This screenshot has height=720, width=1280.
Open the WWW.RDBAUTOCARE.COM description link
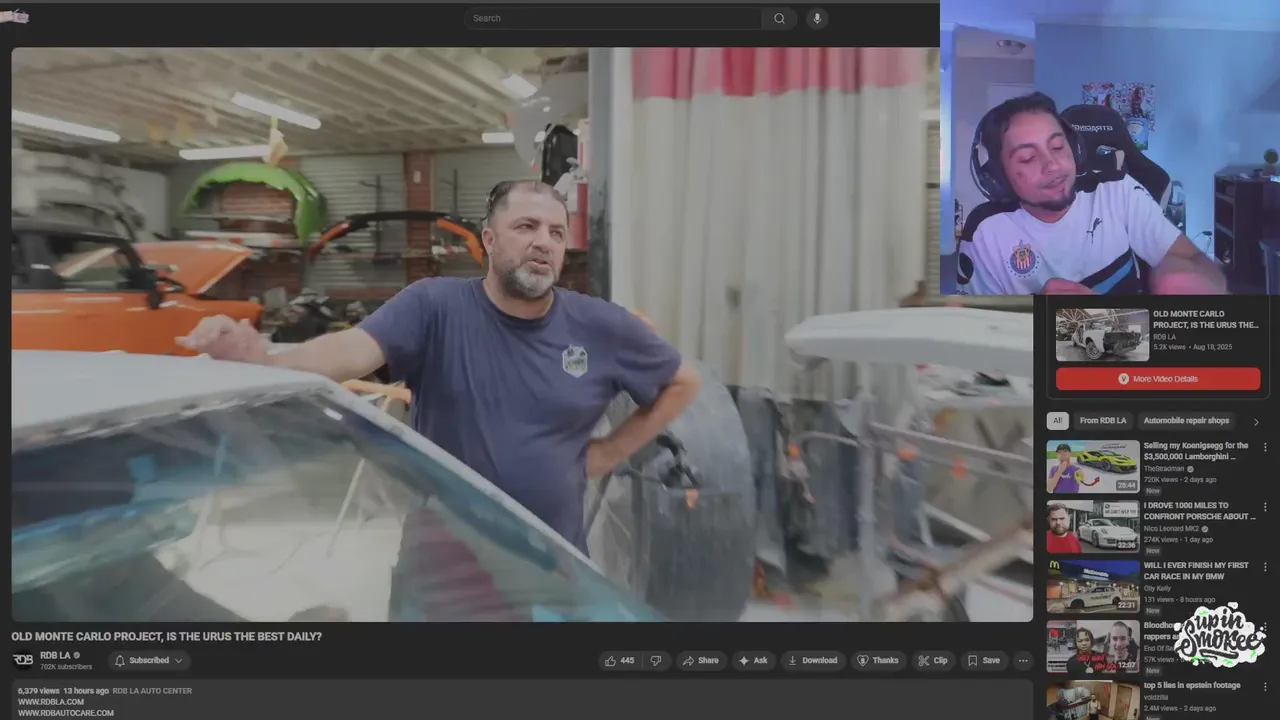tap(65, 713)
